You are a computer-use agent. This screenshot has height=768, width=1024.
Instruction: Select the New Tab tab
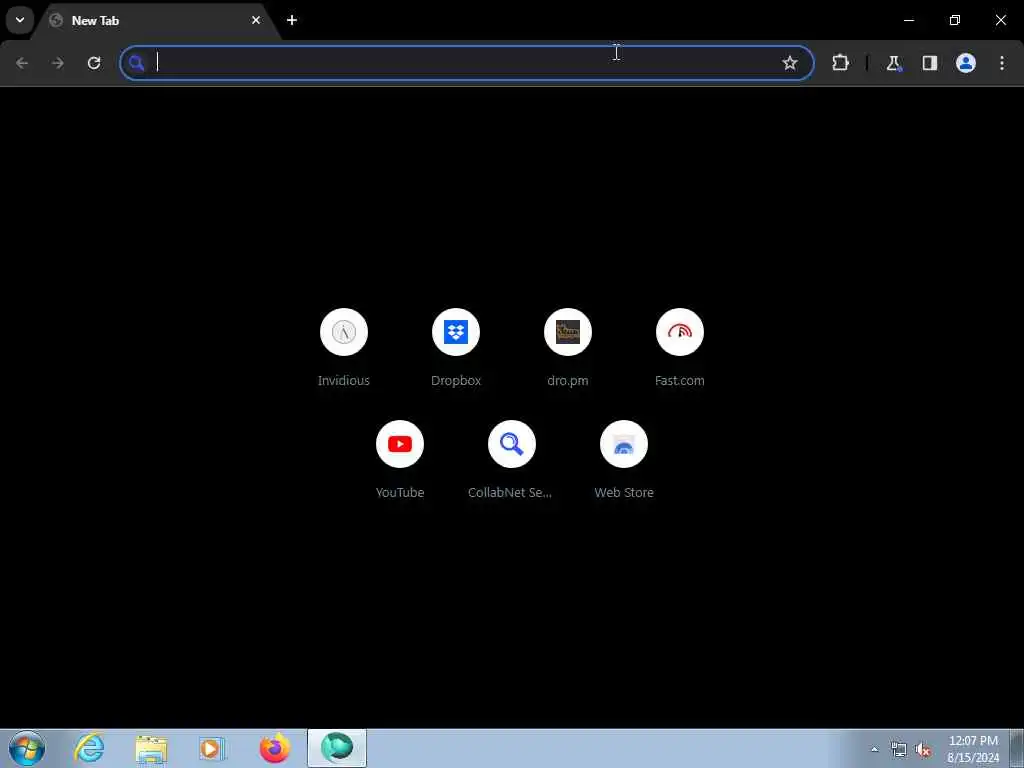pyautogui.click(x=157, y=20)
